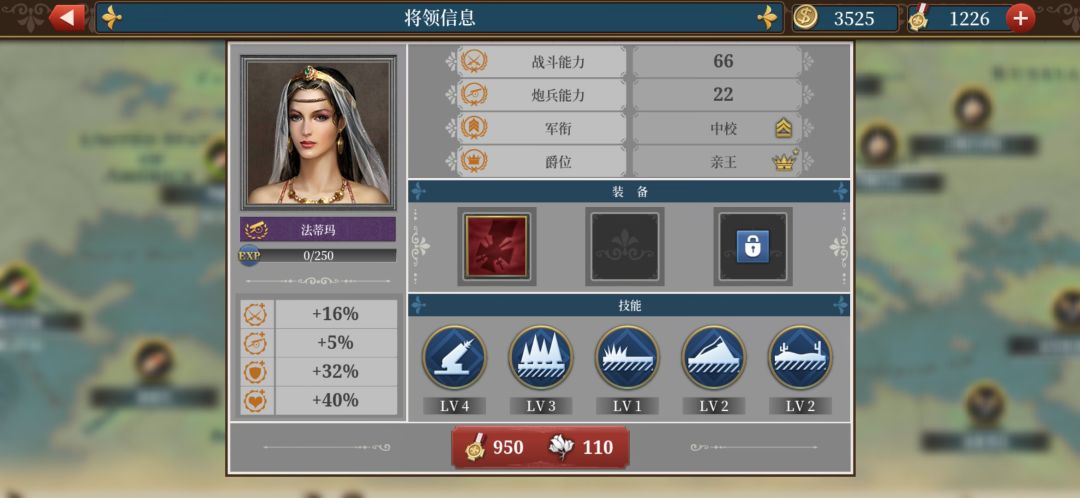Image resolution: width=1080 pixels, height=498 pixels.
Task: Tap the locked equipment slot
Action: 753,247
